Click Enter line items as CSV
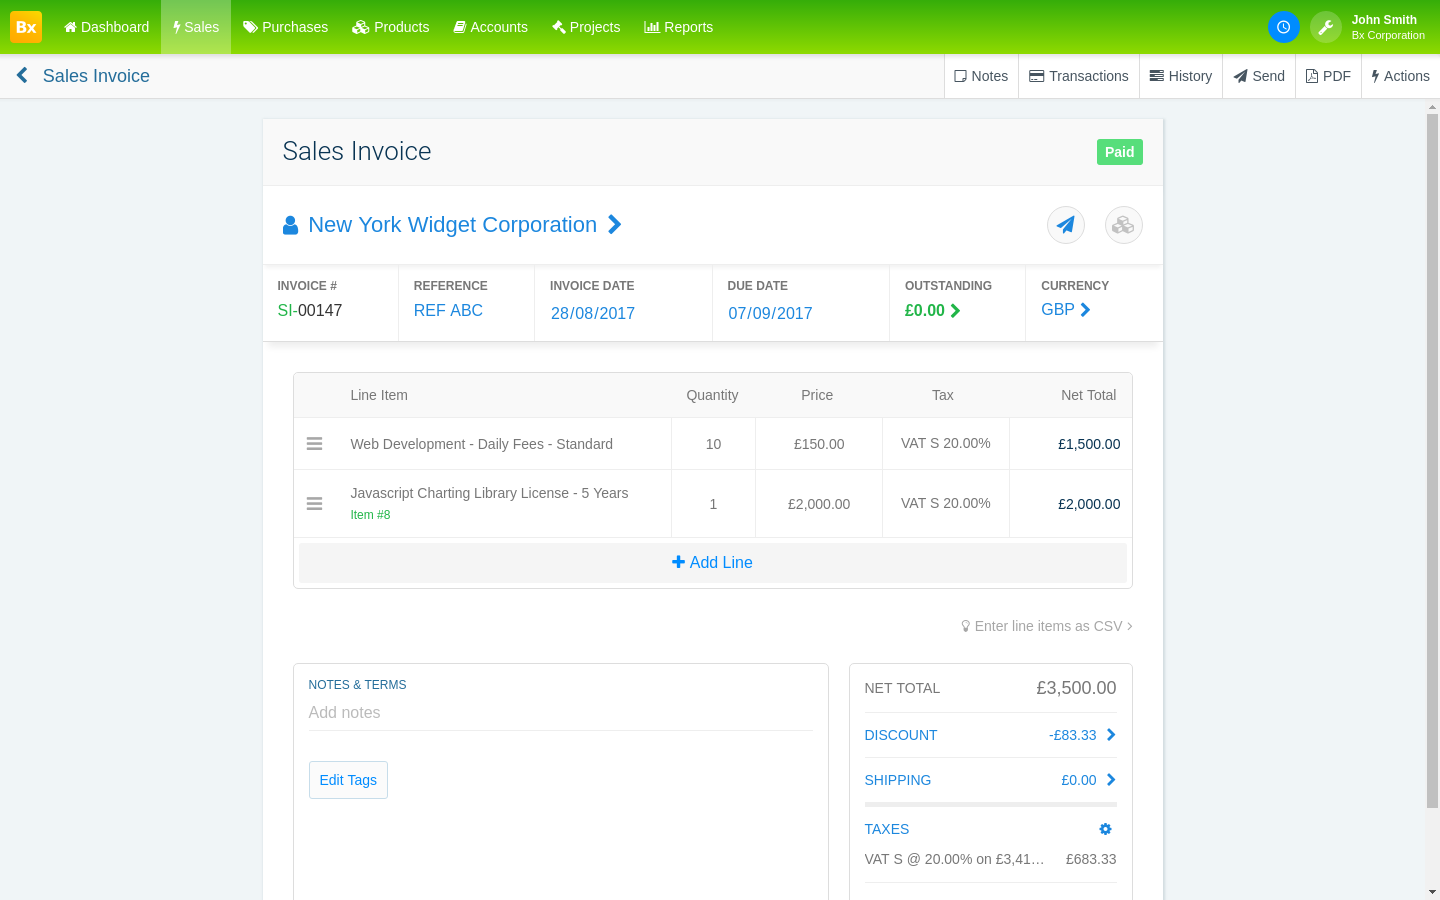1440x900 pixels. pyautogui.click(x=1047, y=626)
